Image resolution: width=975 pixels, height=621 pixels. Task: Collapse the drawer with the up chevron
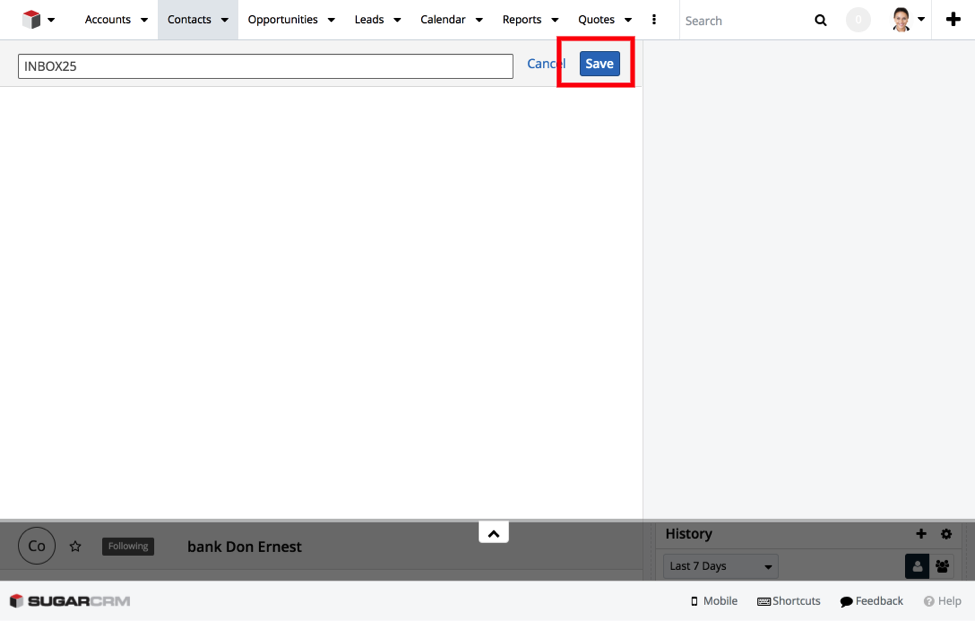[494, 533]
